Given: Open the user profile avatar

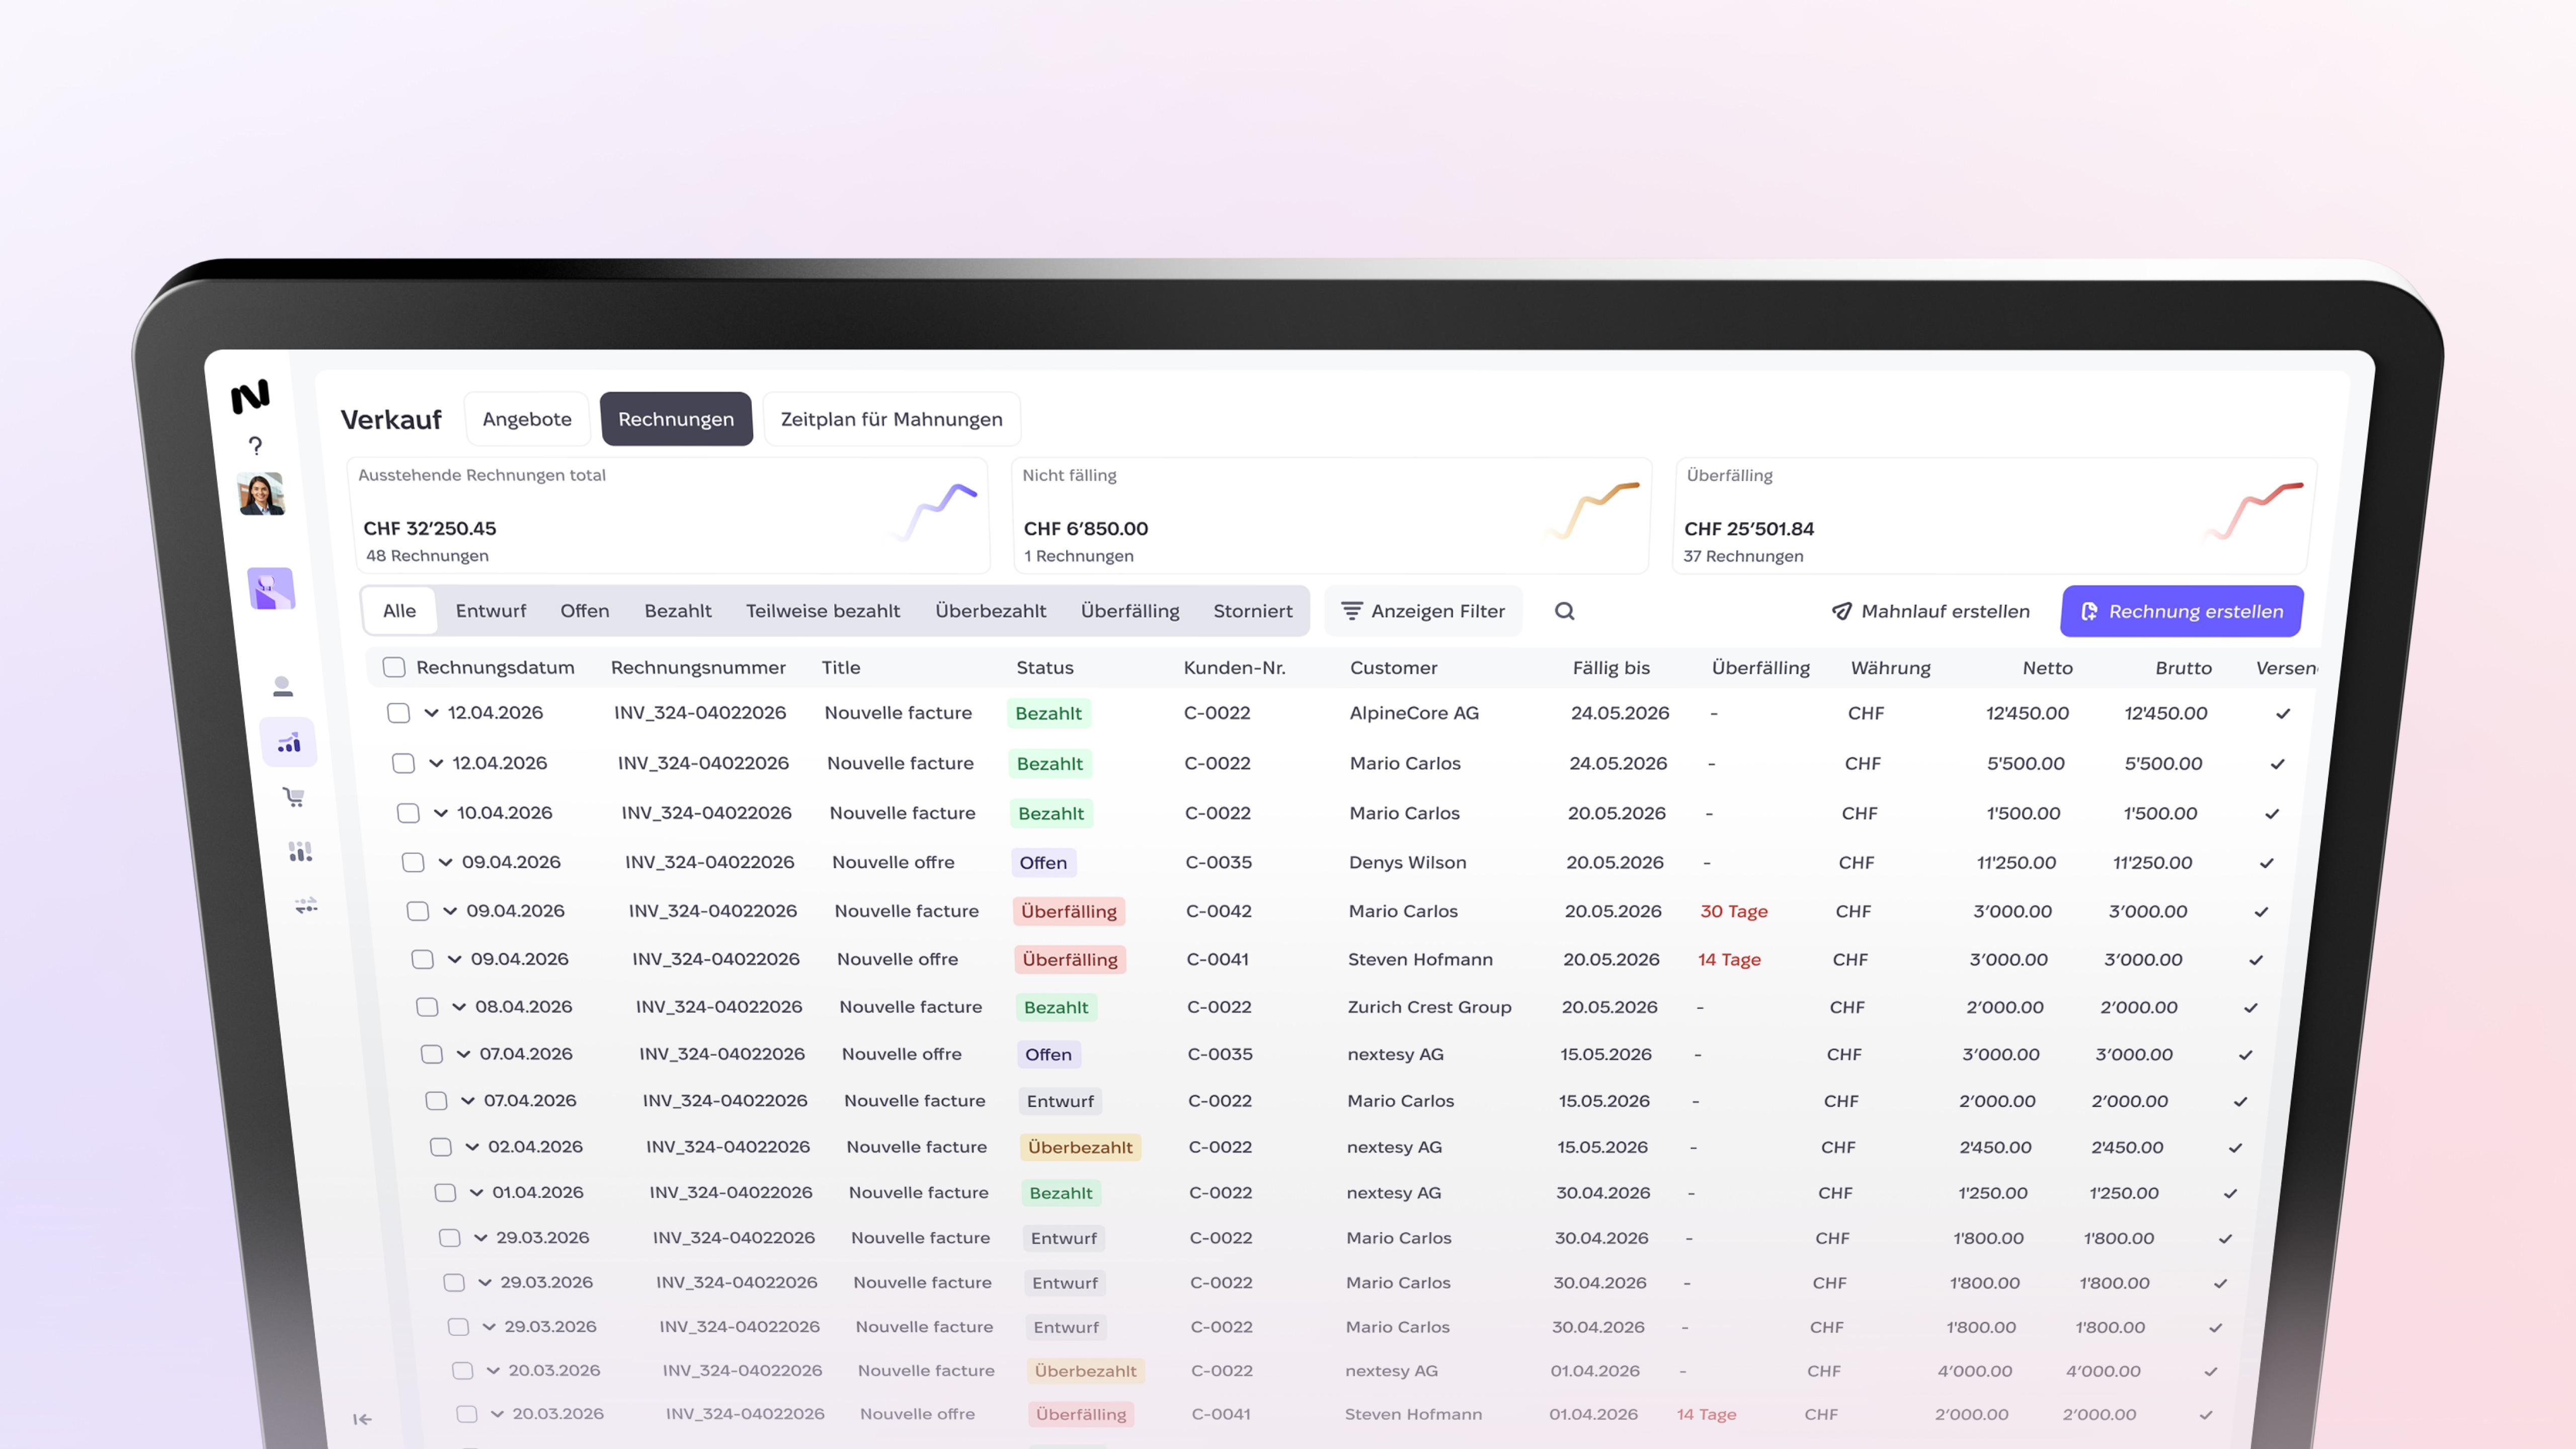Looking at the screenshot, I should [261, 494].
